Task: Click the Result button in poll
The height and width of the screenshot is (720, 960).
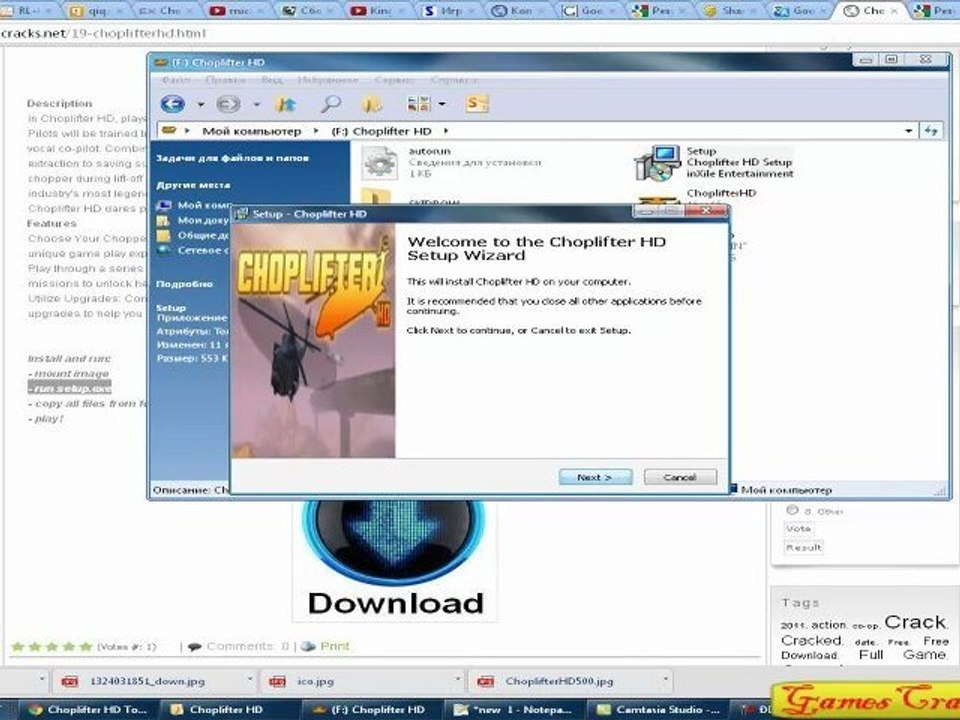Action: click(x=803, y=547)
